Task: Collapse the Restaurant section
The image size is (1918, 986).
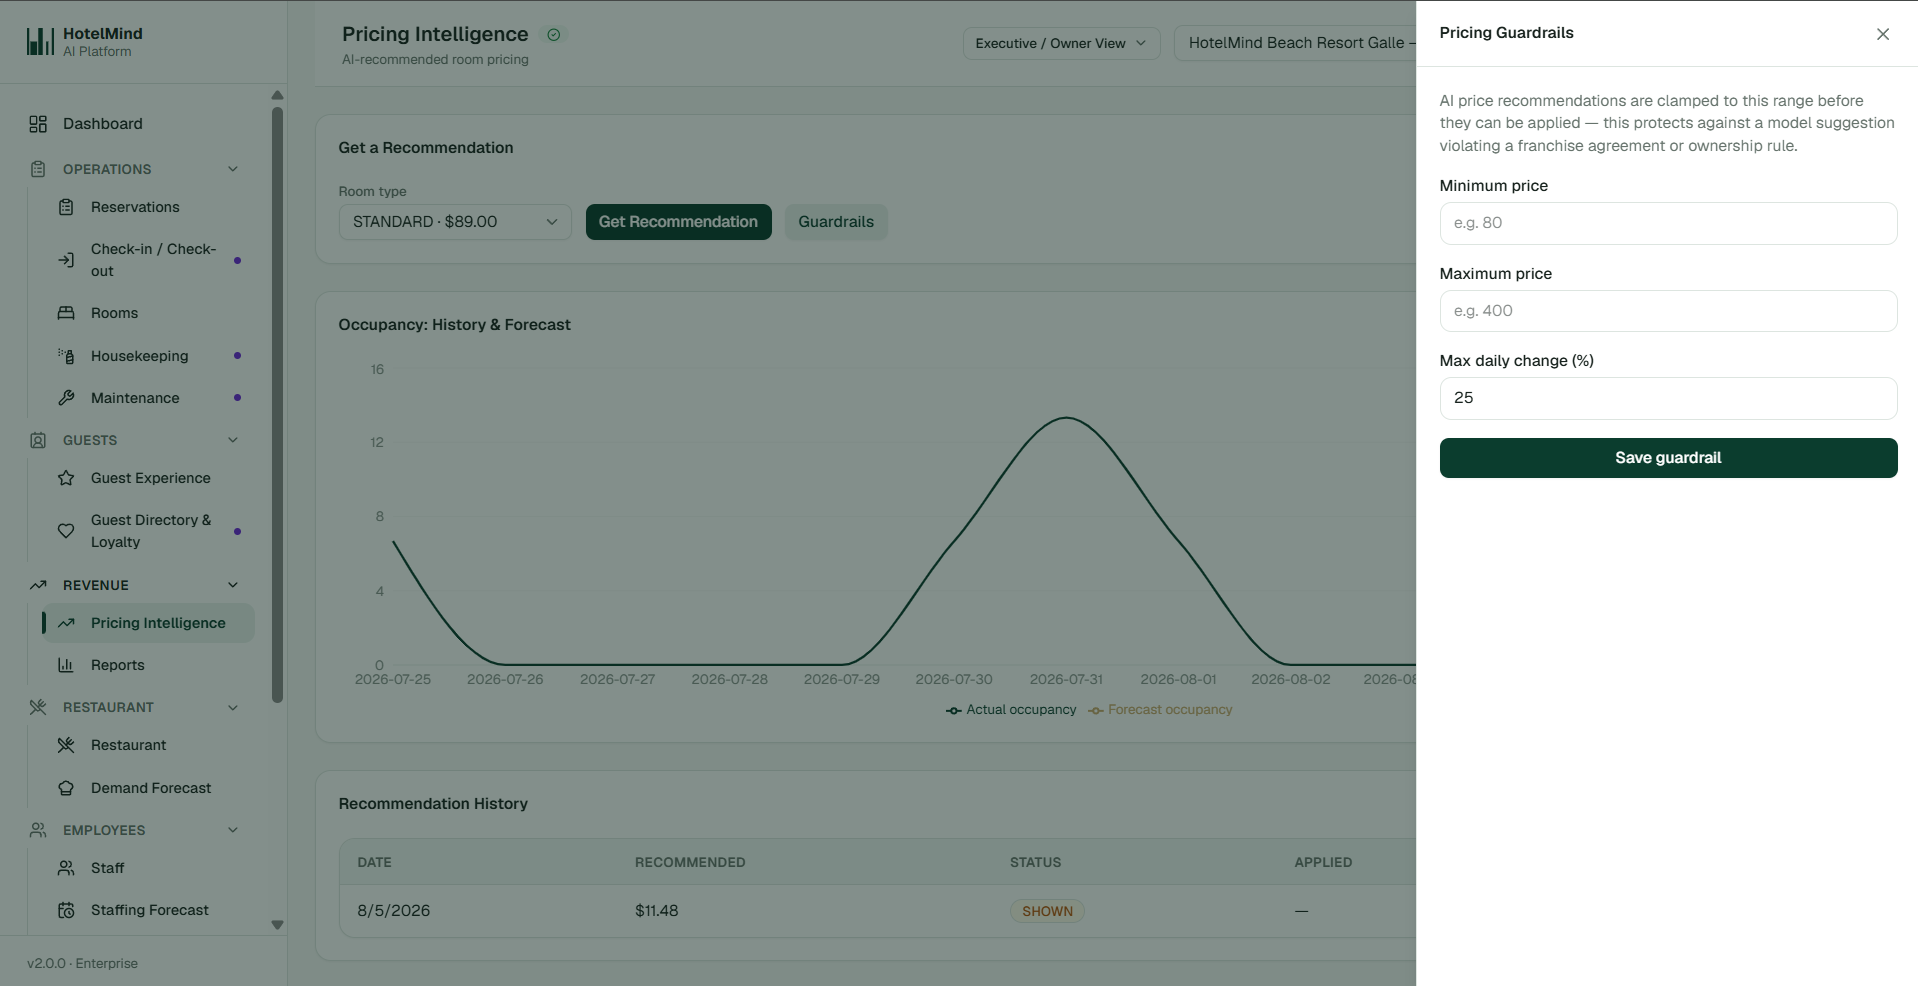Action: (x=233, y=707)
